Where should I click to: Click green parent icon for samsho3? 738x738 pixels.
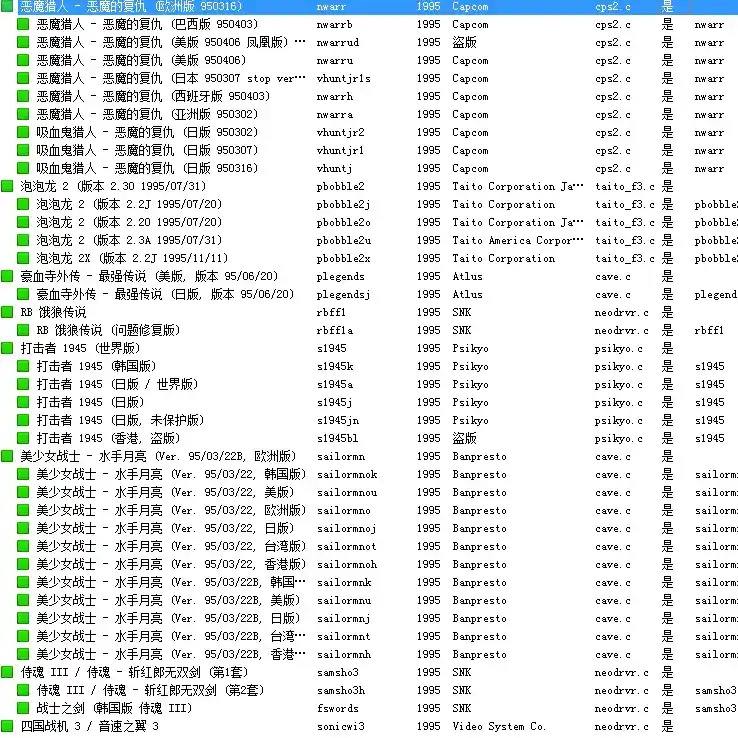pyautogui.click(x=7, y=672)
